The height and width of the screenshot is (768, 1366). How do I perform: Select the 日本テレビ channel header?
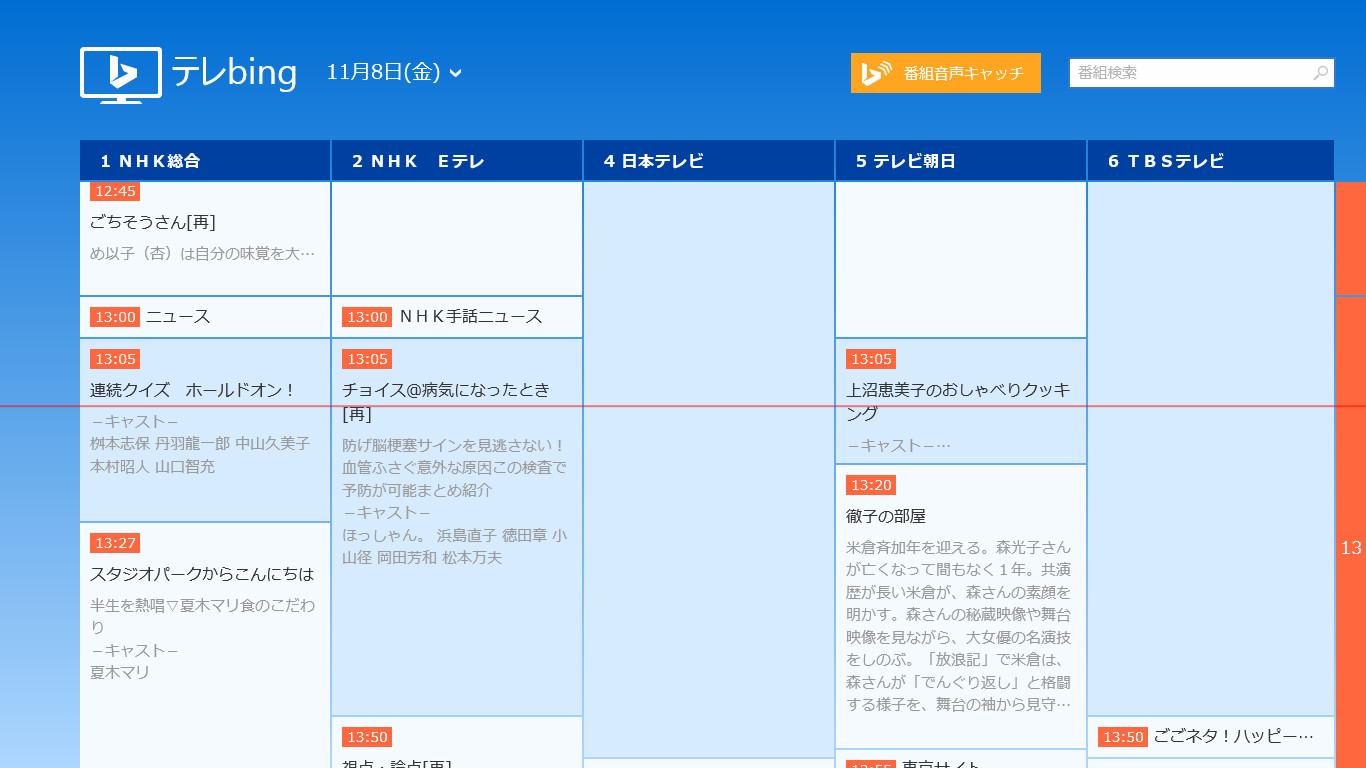coord(708,160)
